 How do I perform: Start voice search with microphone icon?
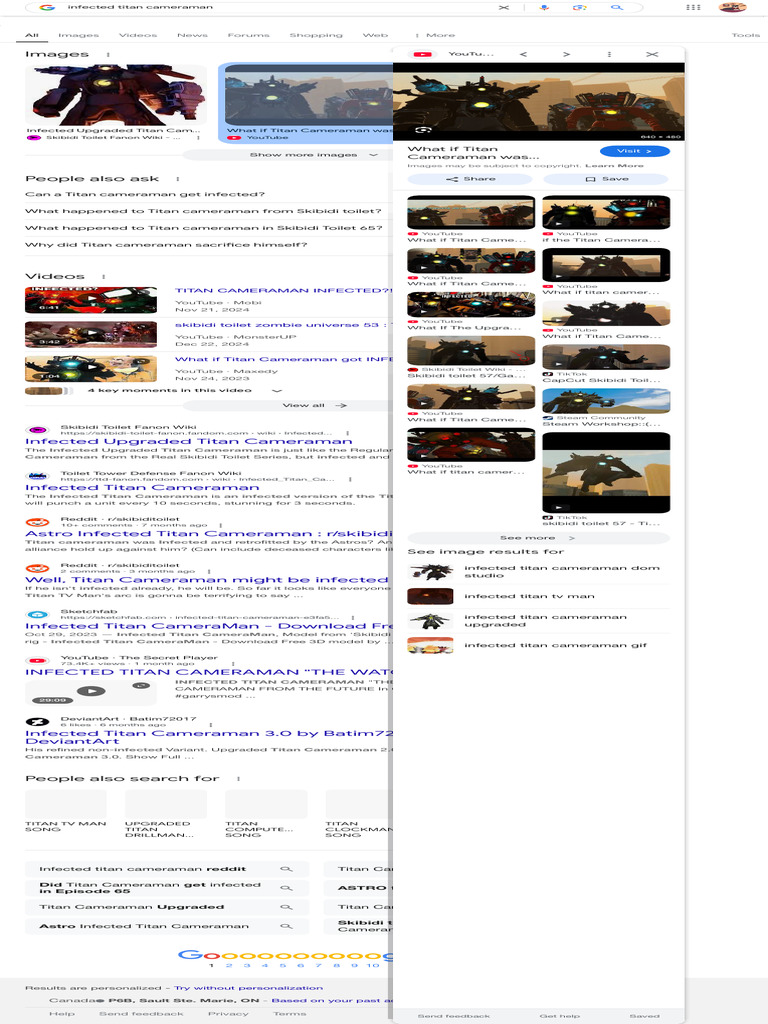pyautogui.click(x=544, y=7)
